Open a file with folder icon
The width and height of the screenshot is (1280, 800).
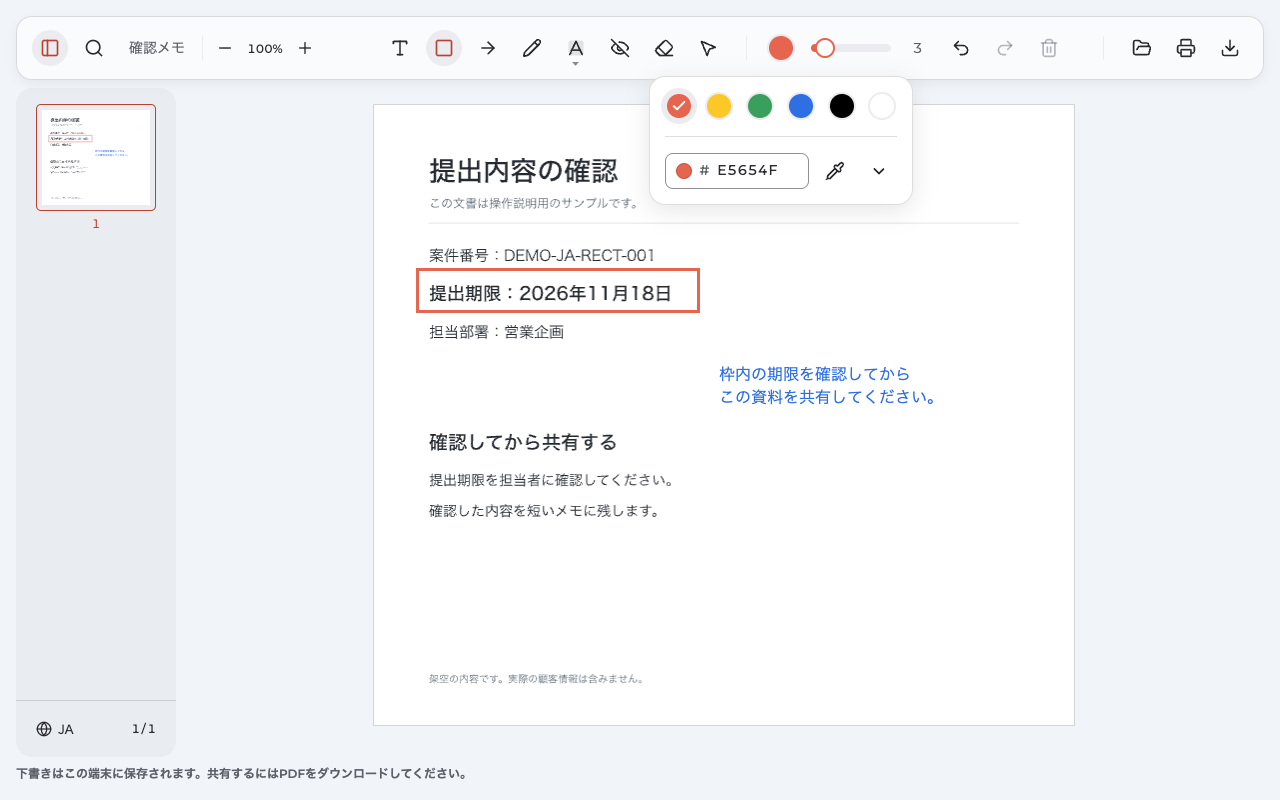1142,48
